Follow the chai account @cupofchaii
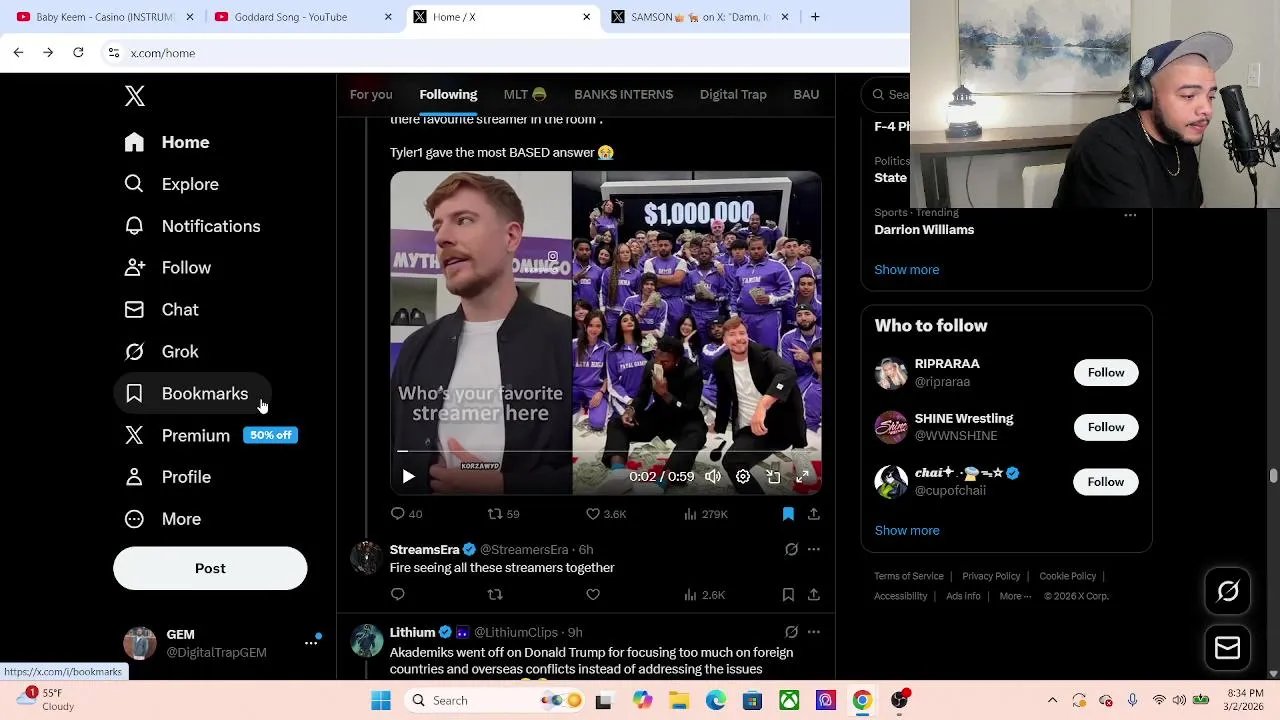The height and width of the screenshot is (720, 1280). (1106, 482)
